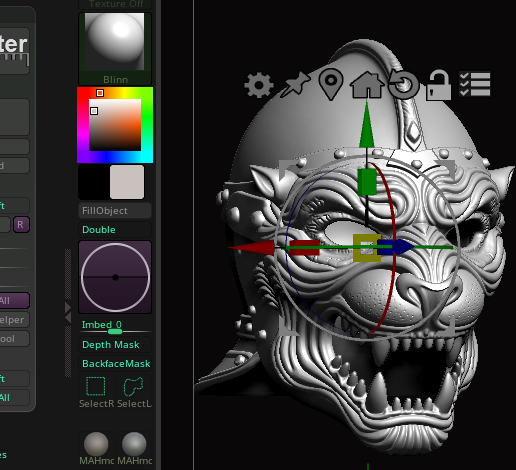The width and height of the screenshot is (516, 470).
Task: Click the sticky mode pin icon
Action: click(x=295, y=84)
